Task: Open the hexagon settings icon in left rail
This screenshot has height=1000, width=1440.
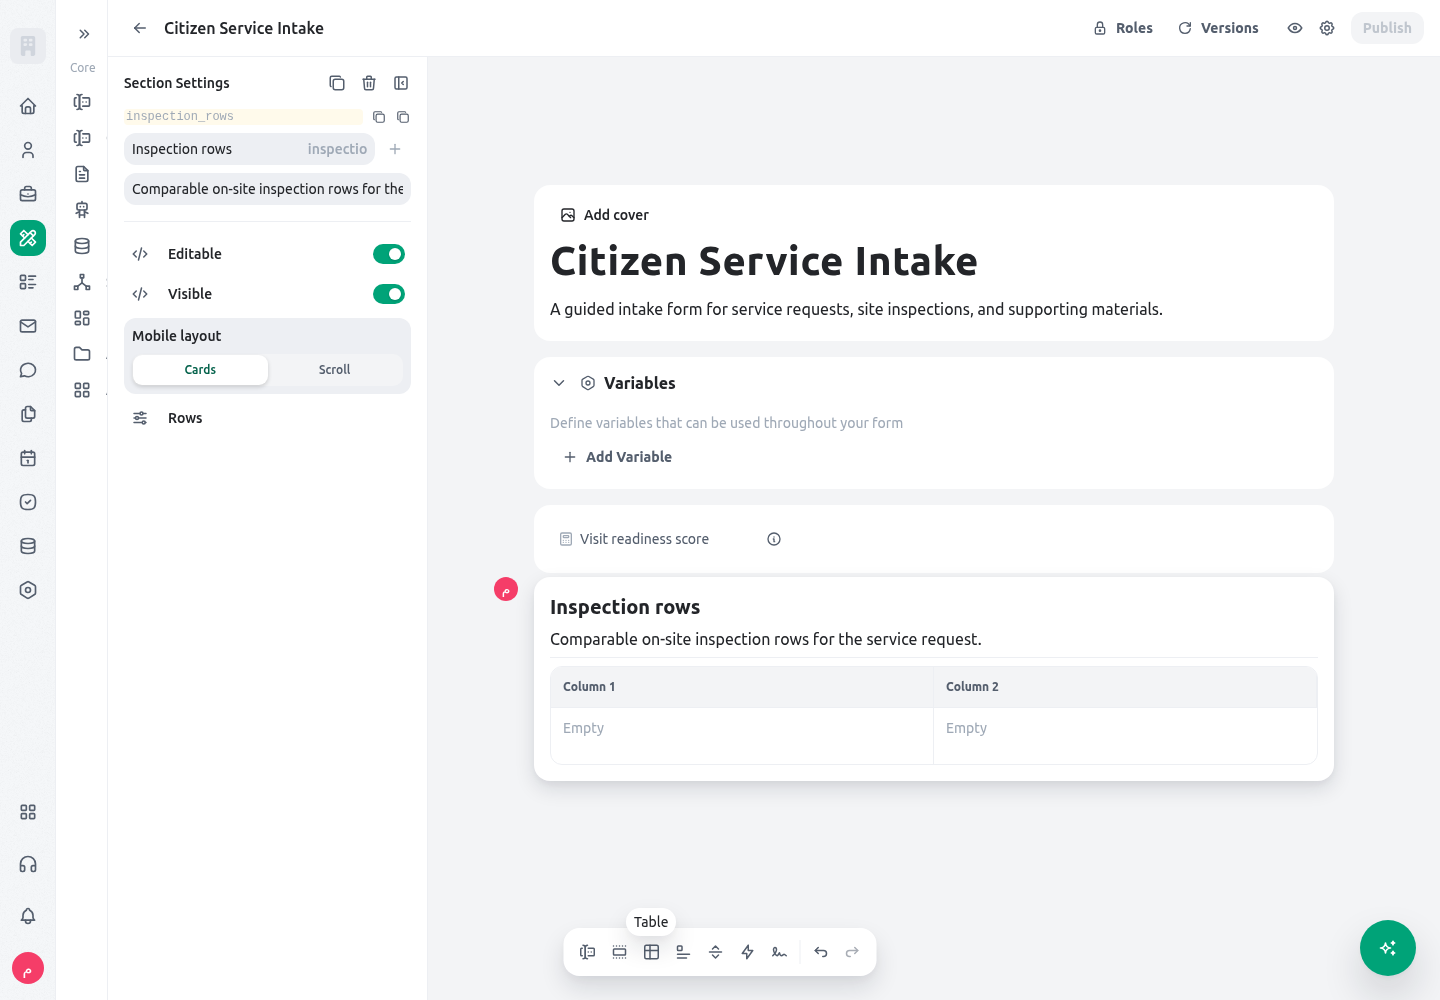Action: (28, 590)
